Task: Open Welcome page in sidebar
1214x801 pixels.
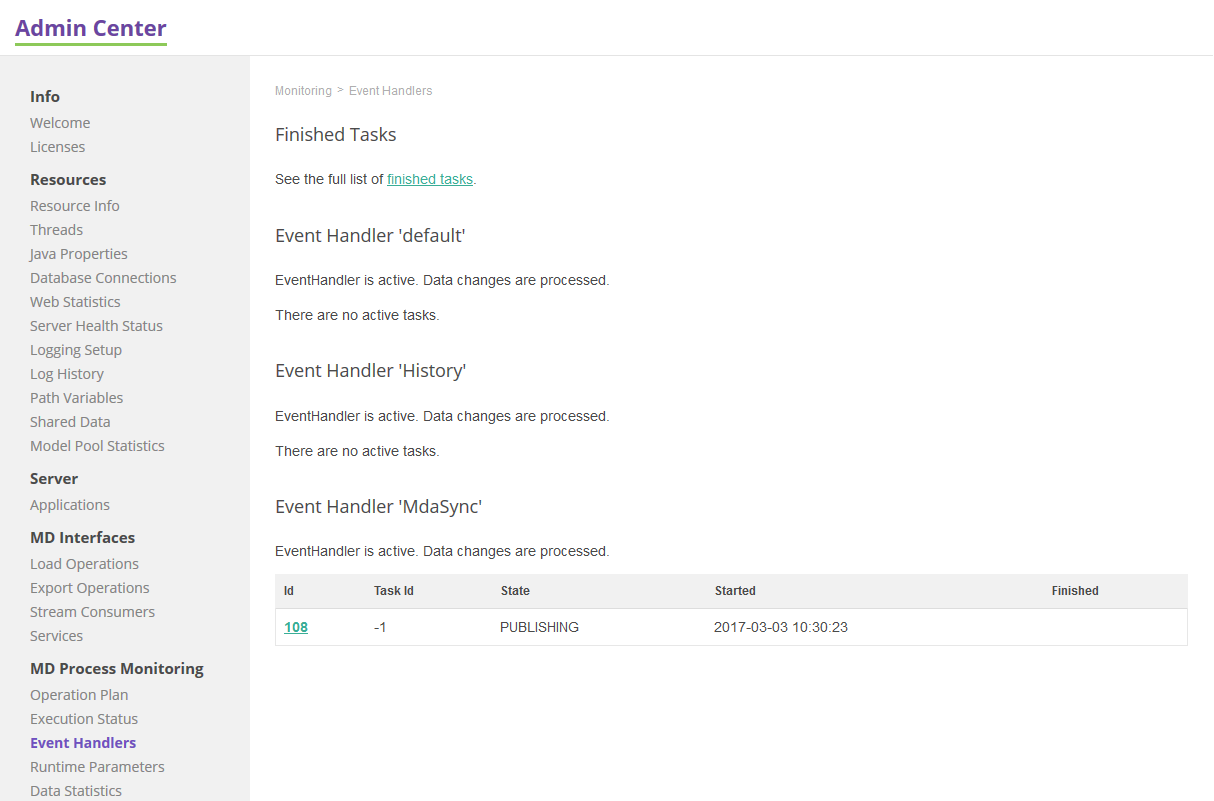Action: click(x=60, y=123)
